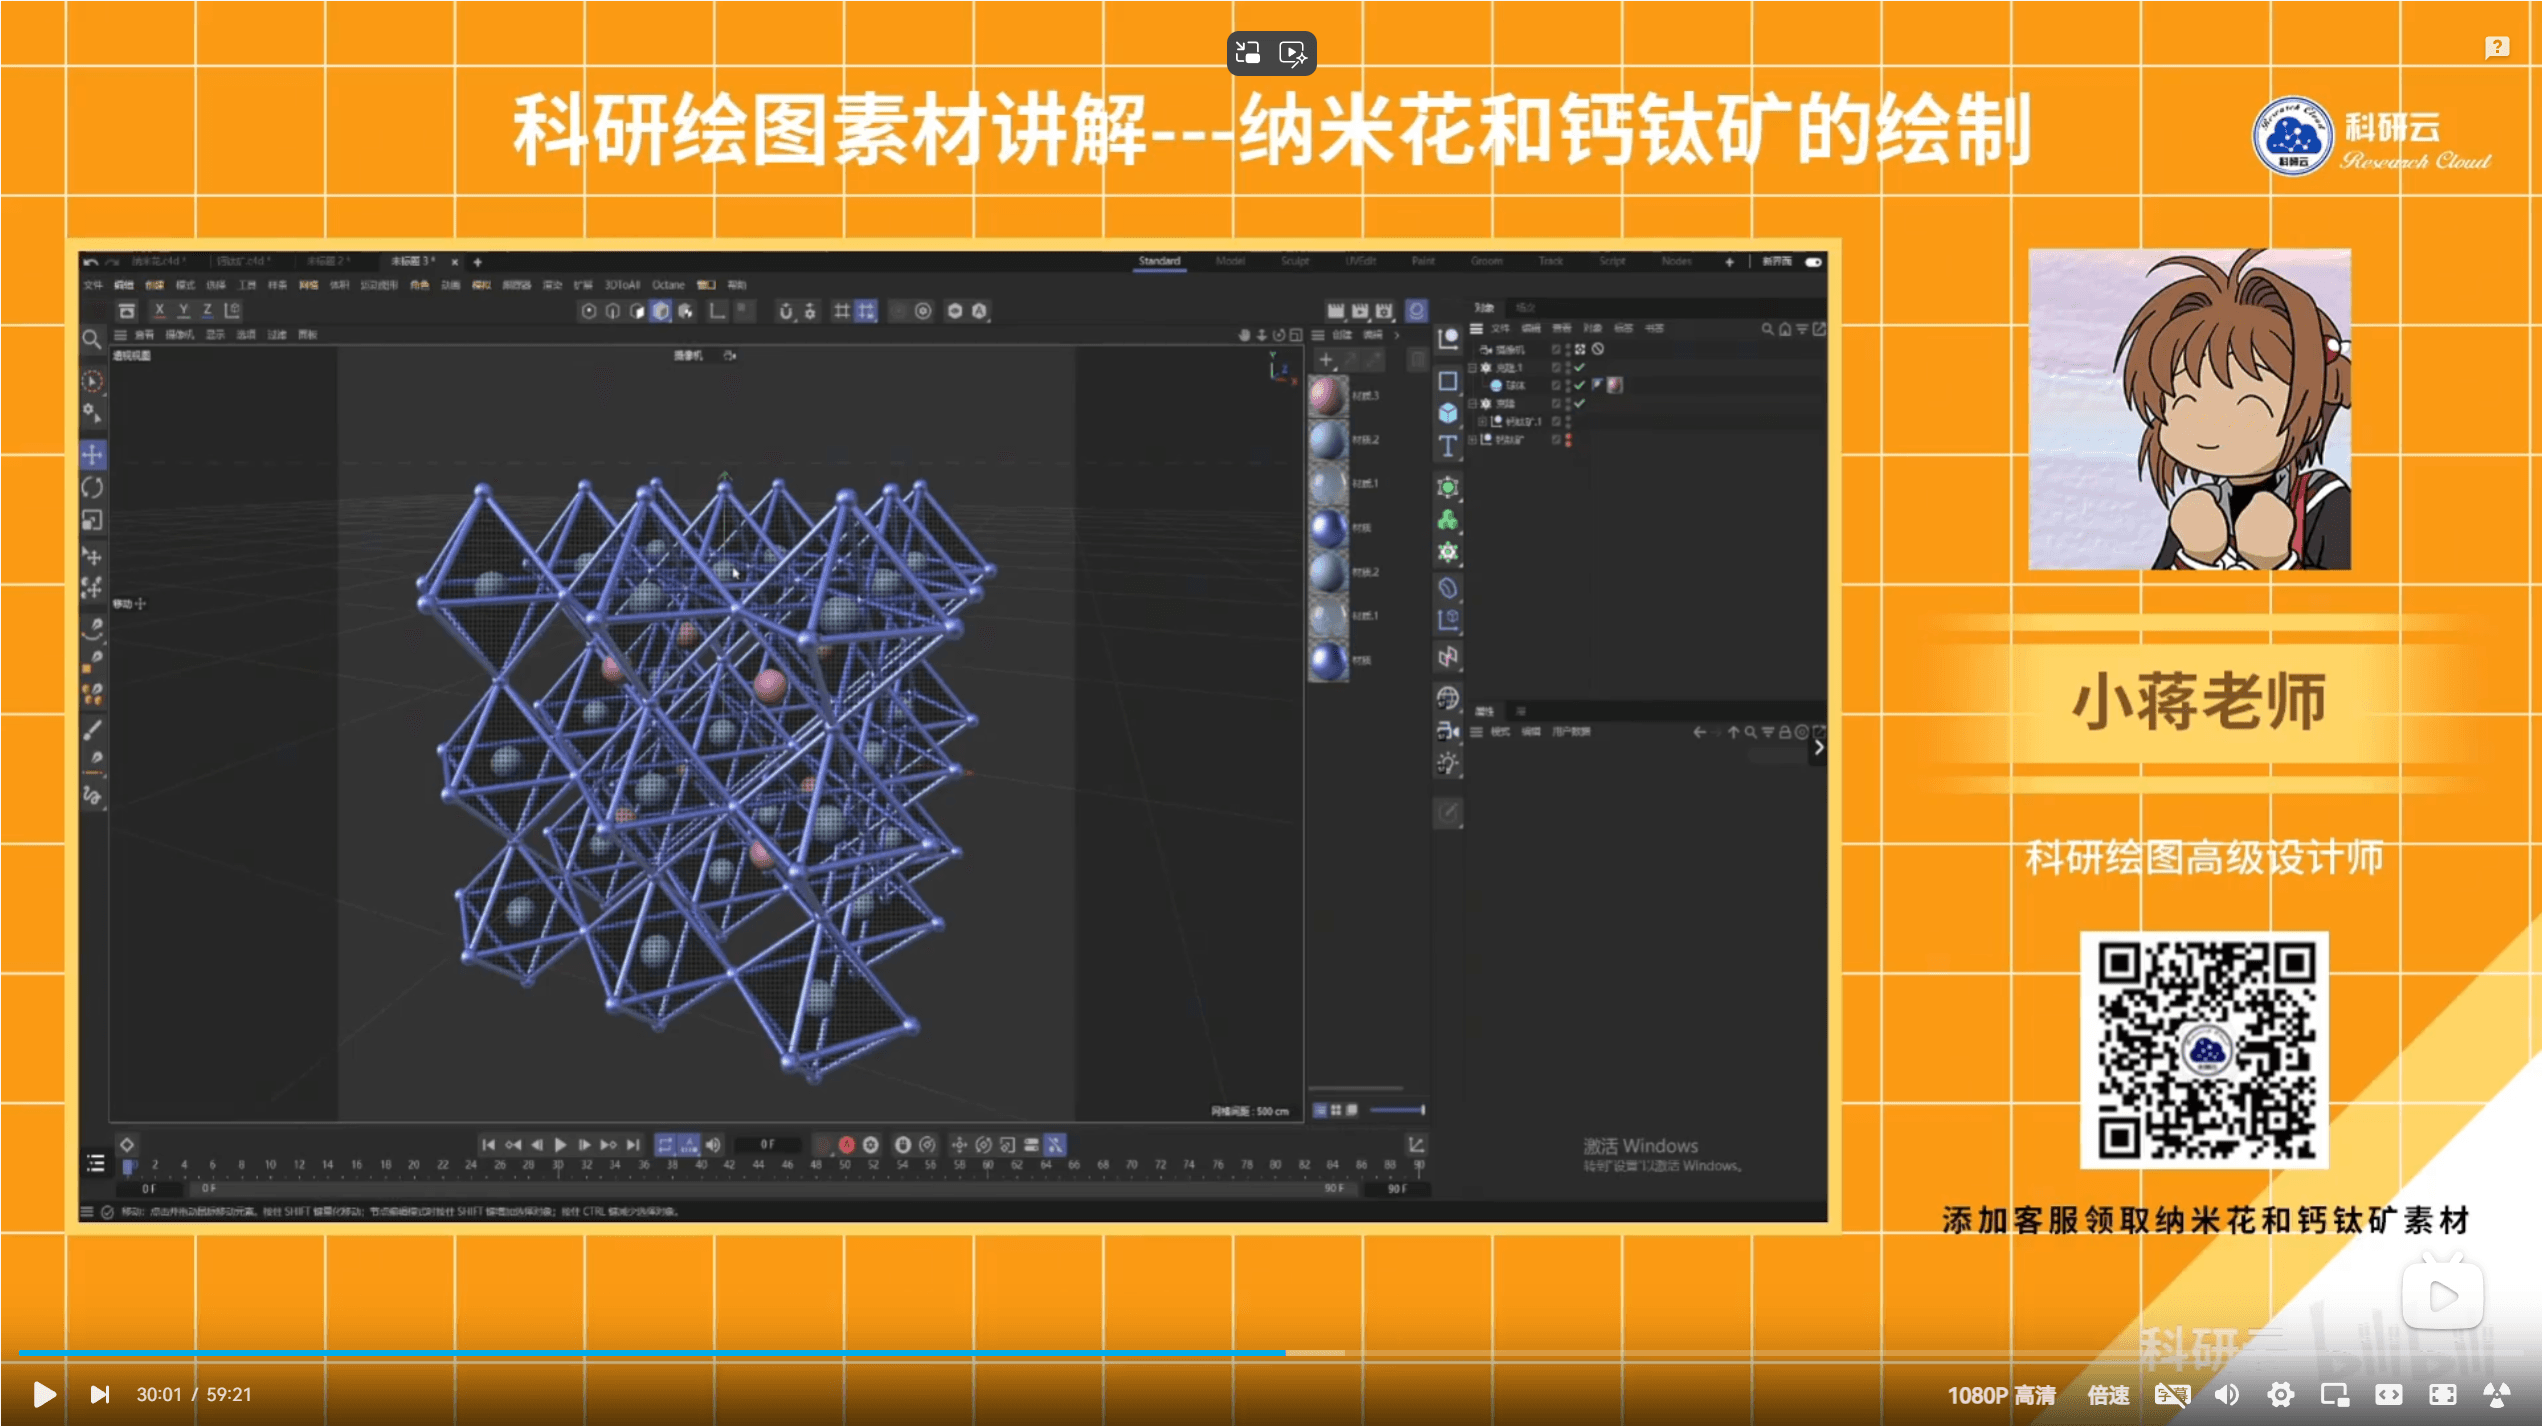Toggle the 球体 green enable checkmark
The width and height of the screenshot is (2542, 1426).
click(x=1580, y=385)
